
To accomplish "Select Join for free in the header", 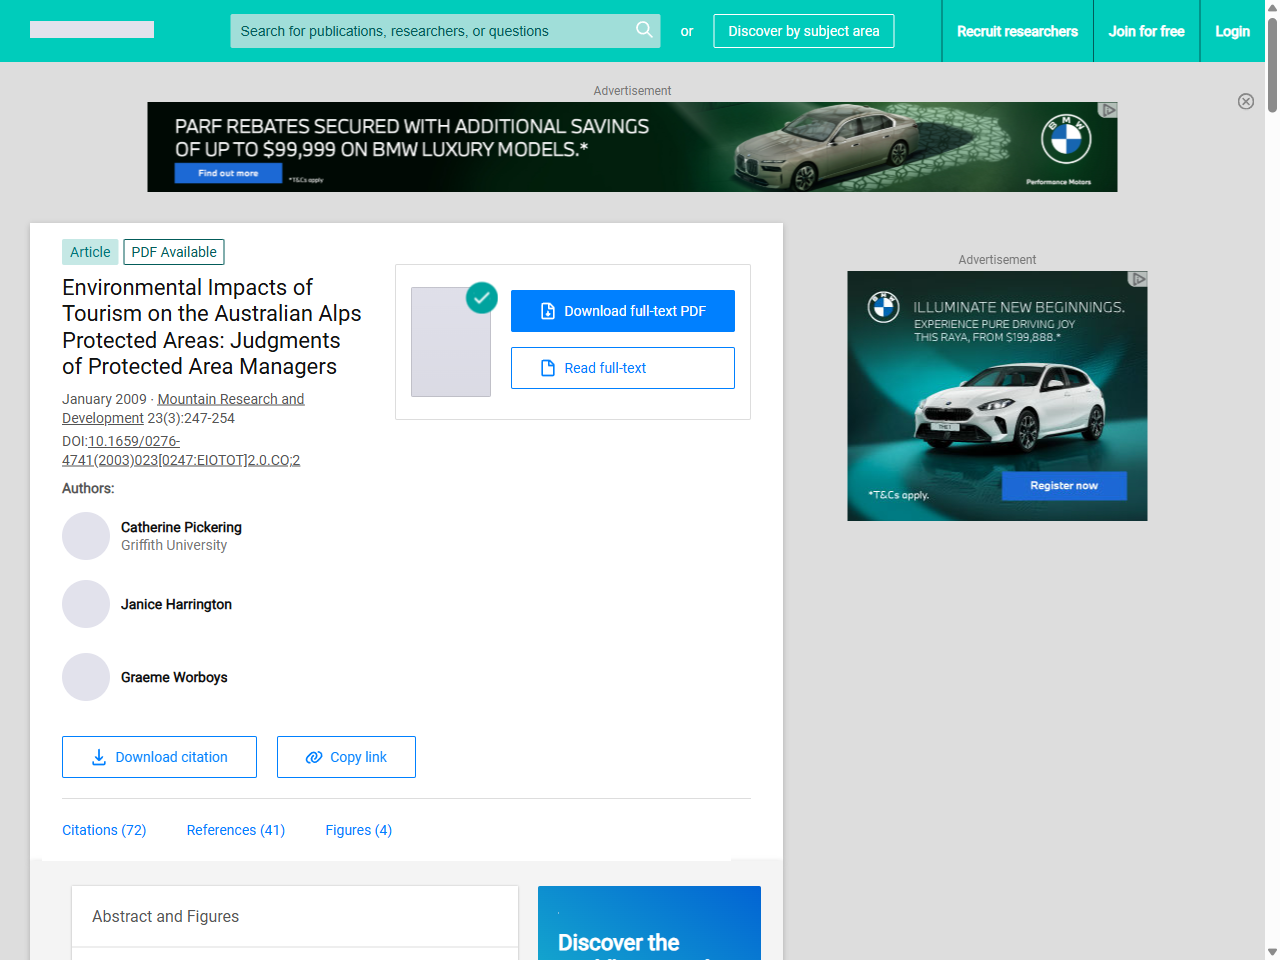I will click(x=1146, y=31).
